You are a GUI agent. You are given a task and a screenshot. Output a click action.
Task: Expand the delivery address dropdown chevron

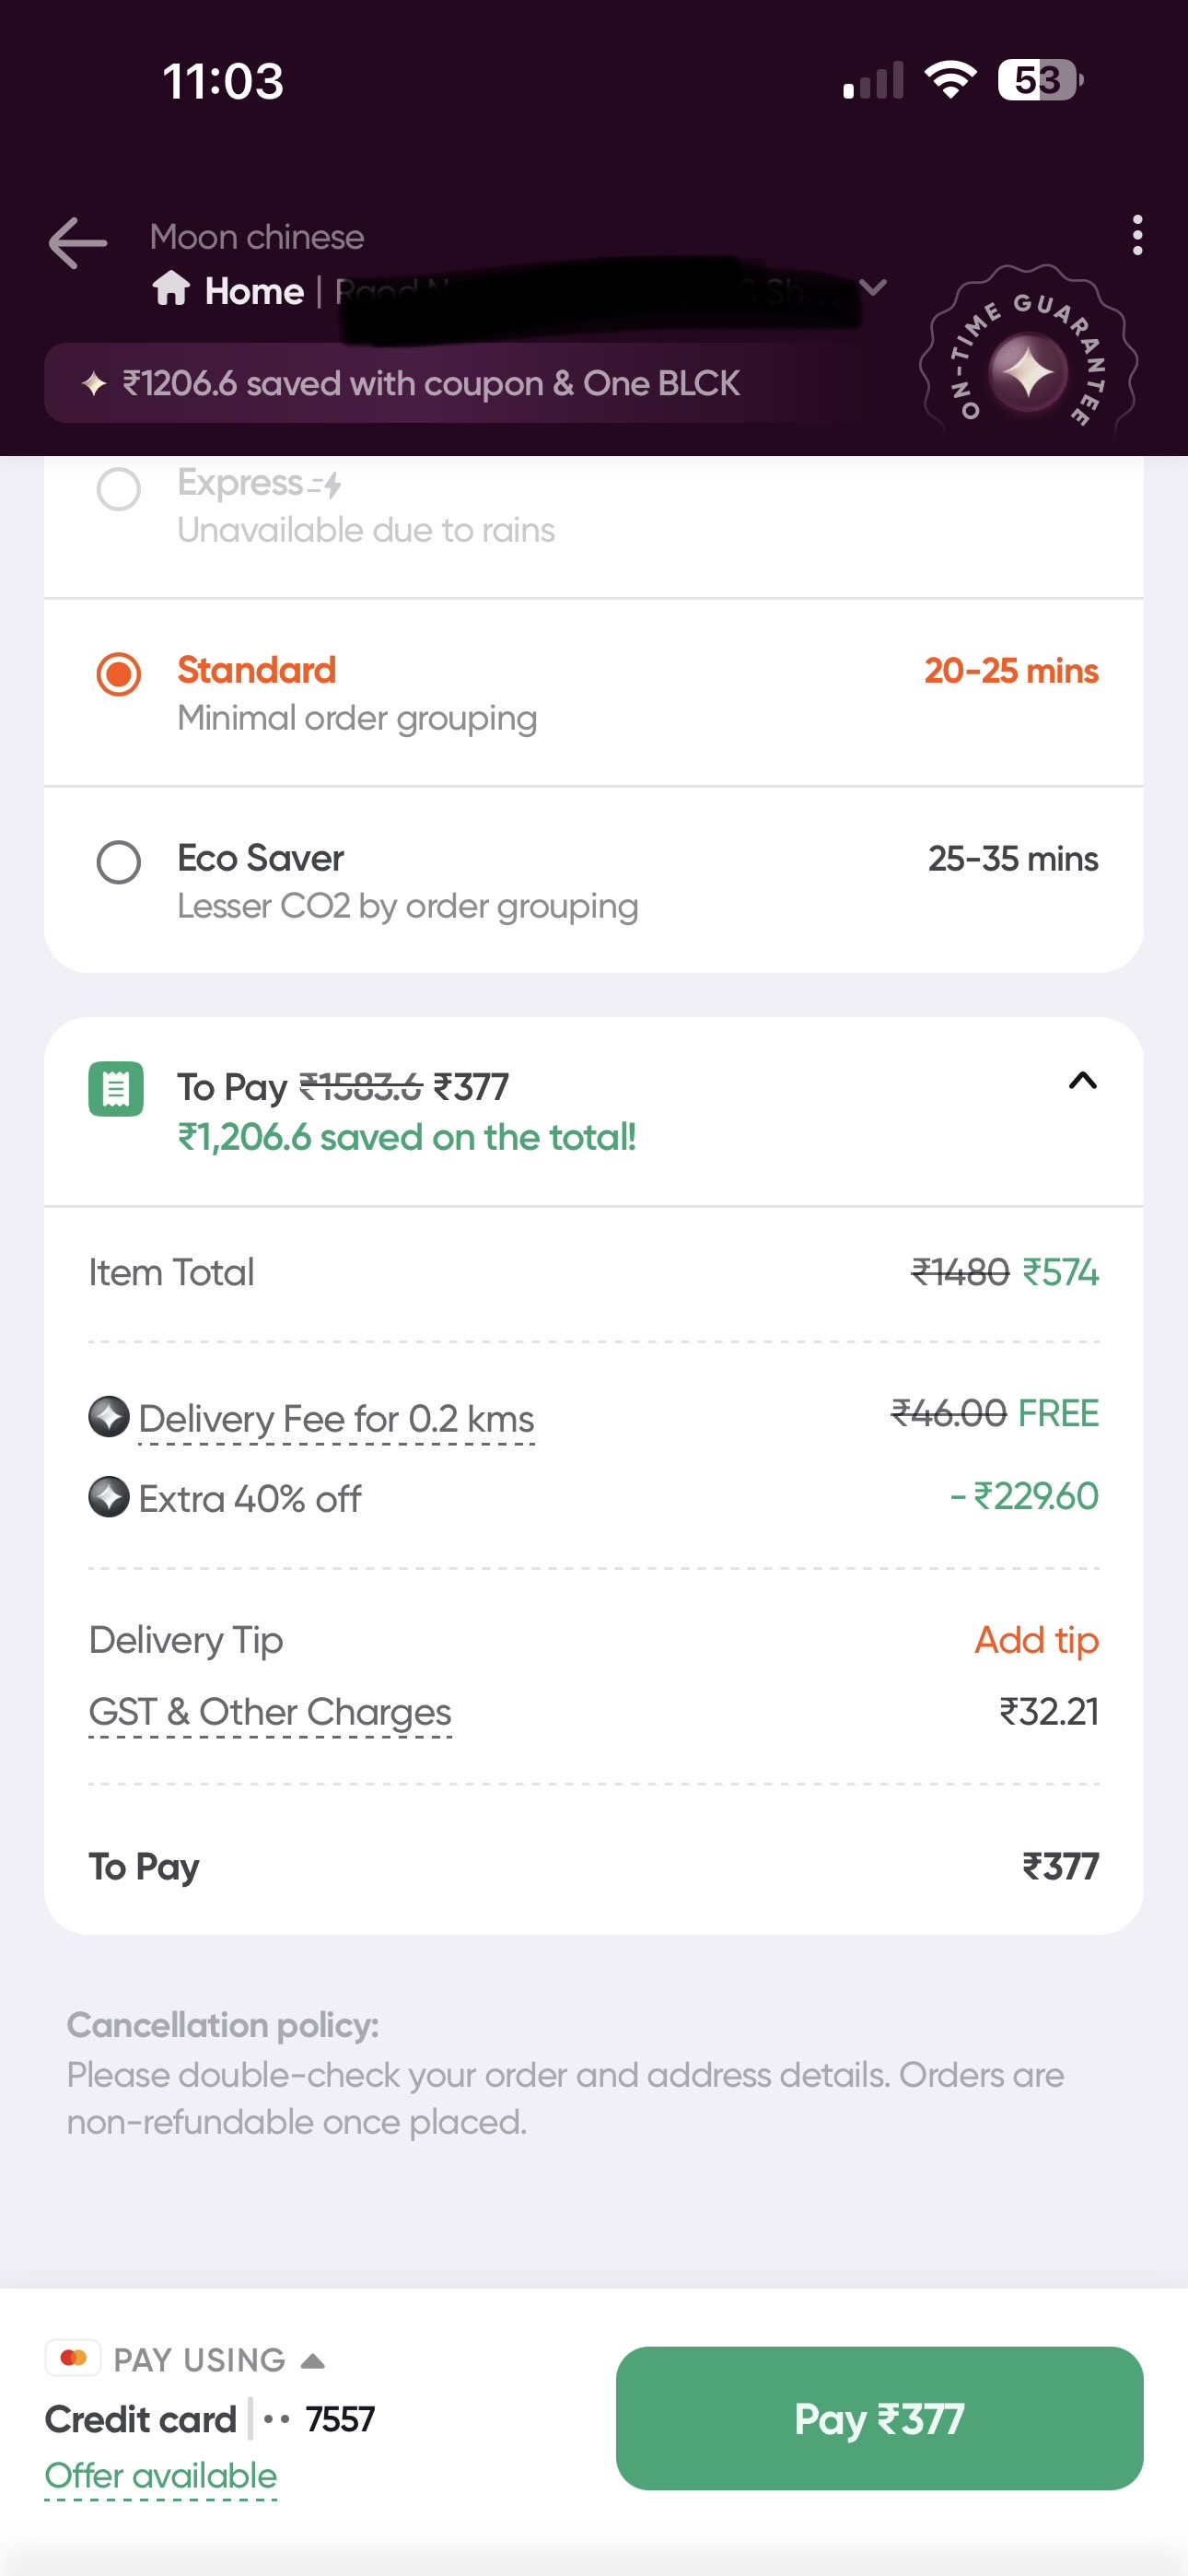tap(873, 288)
